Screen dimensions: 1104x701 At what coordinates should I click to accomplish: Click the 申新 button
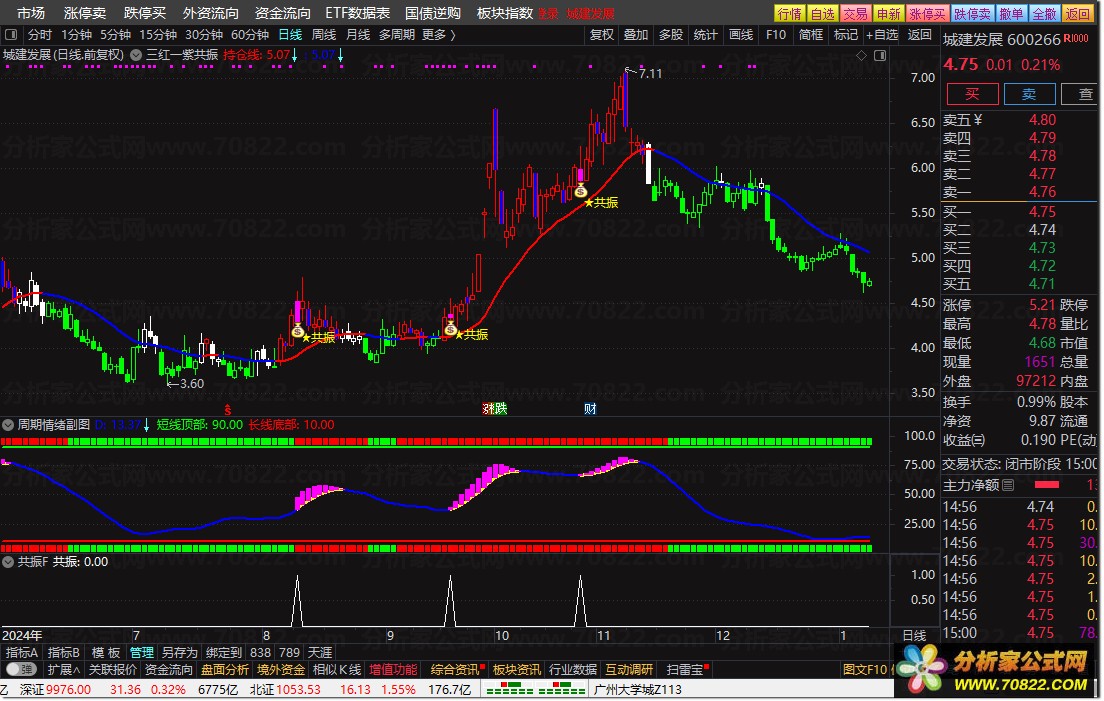(889, 13)
